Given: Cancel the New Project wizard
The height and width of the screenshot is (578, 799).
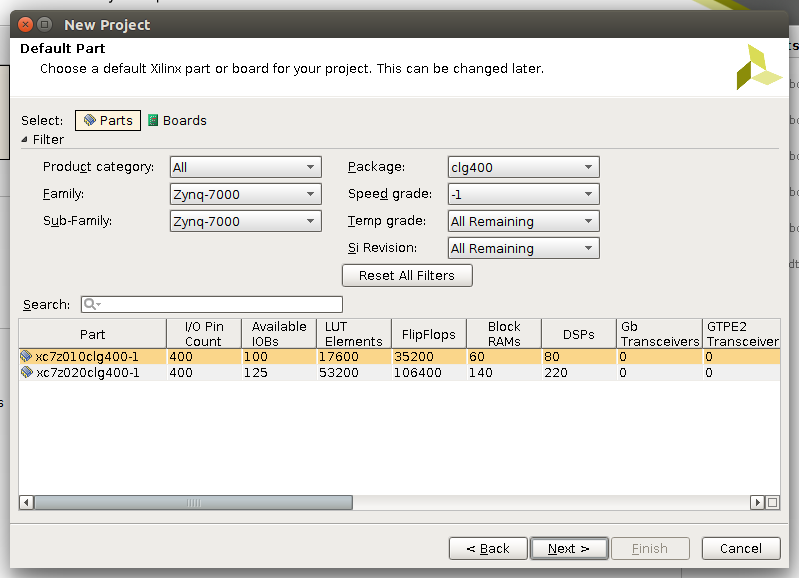Looking at the screenshot, I should 741,548.
